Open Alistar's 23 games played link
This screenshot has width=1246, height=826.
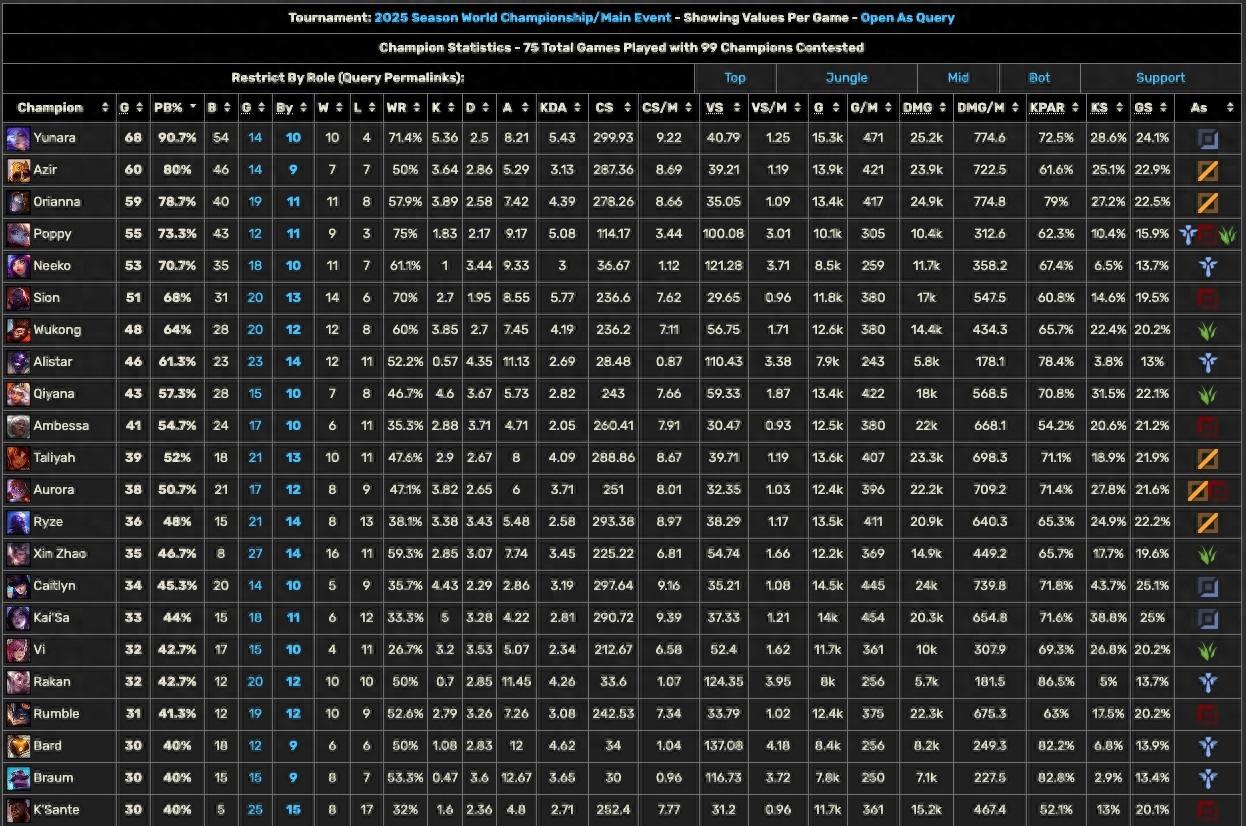pos(255,362)
